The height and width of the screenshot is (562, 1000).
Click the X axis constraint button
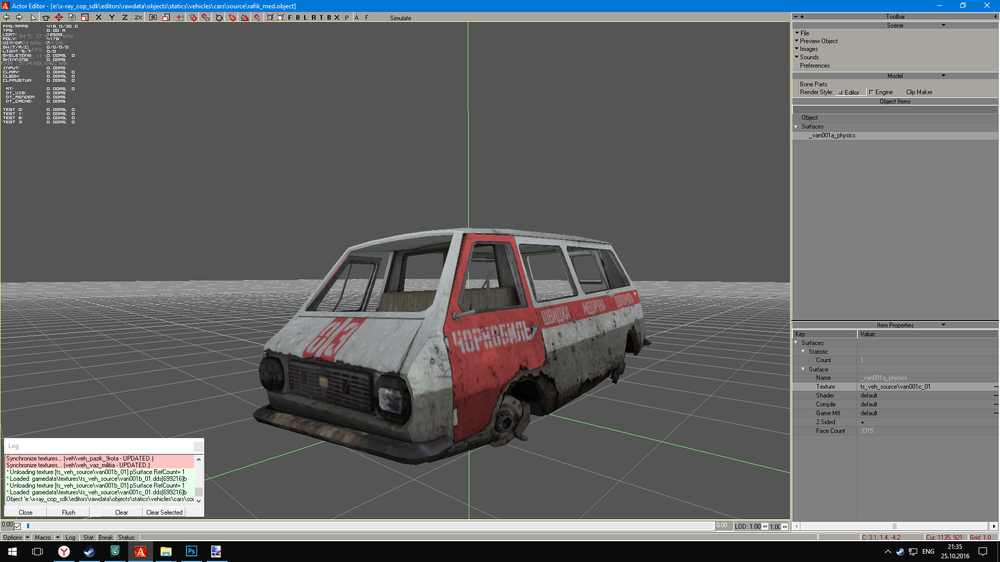pos(100,18)
